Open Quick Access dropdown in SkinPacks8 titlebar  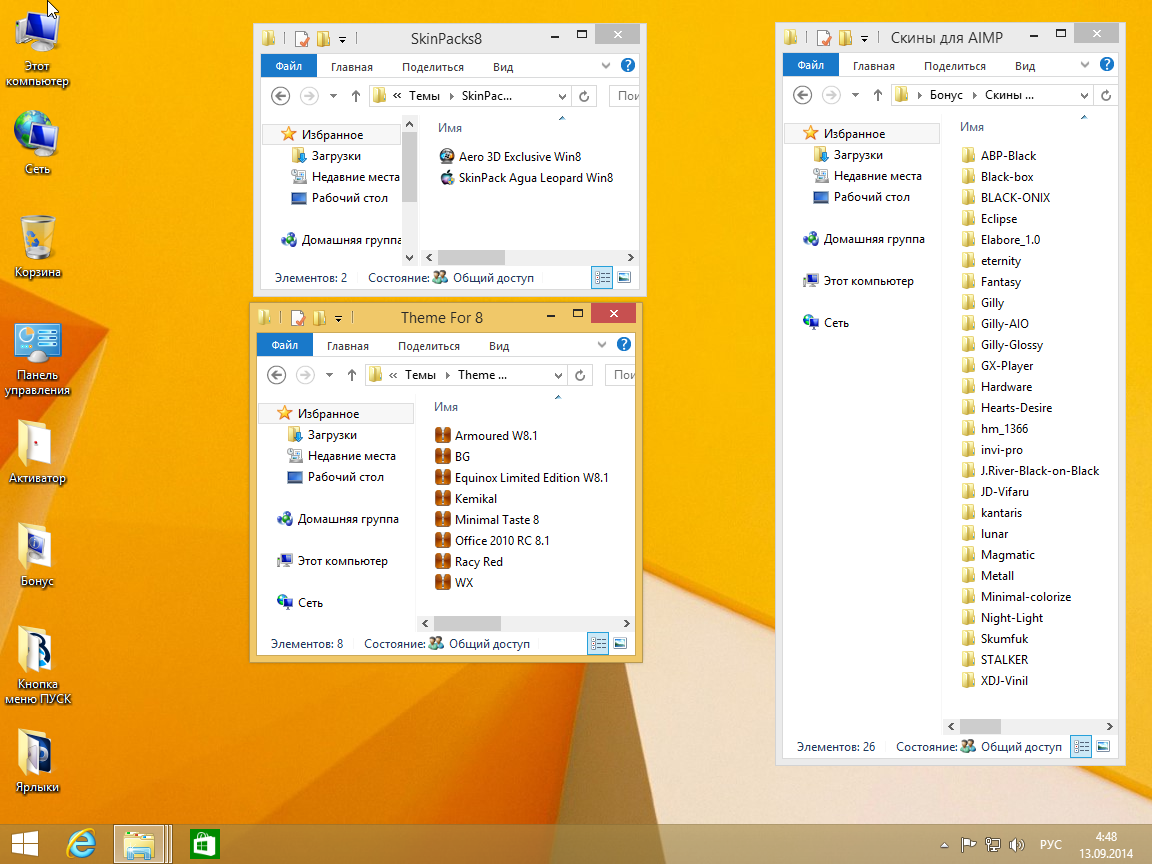click(x=342, y=39)
